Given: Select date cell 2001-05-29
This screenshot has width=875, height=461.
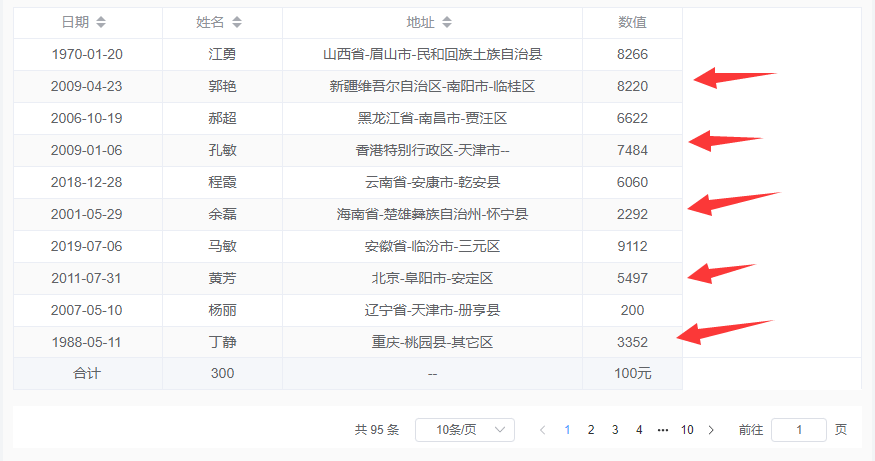Looking at the screenshot, I should click(x=86, y=214).
